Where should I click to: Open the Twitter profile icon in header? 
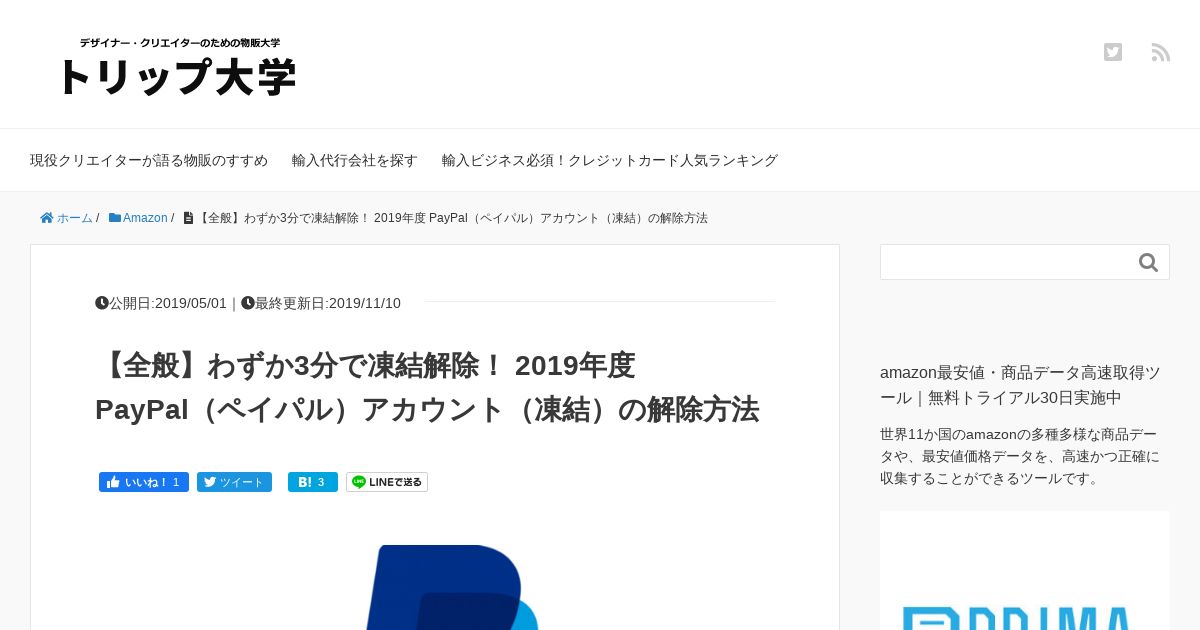pos(1113,52)
